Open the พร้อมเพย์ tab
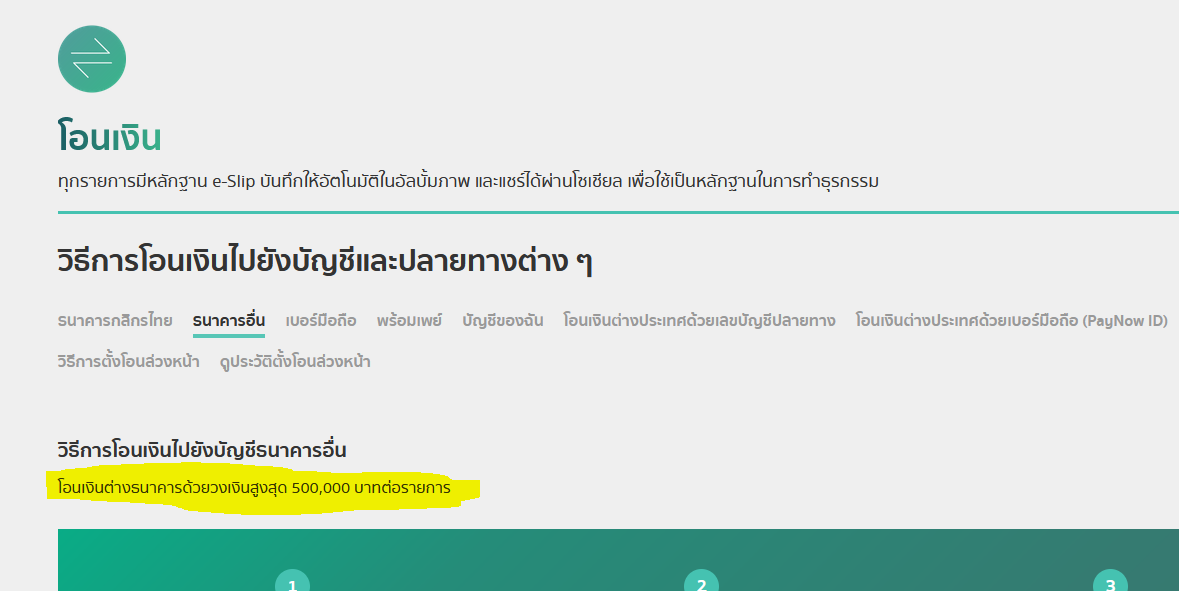 pos(410,320)
